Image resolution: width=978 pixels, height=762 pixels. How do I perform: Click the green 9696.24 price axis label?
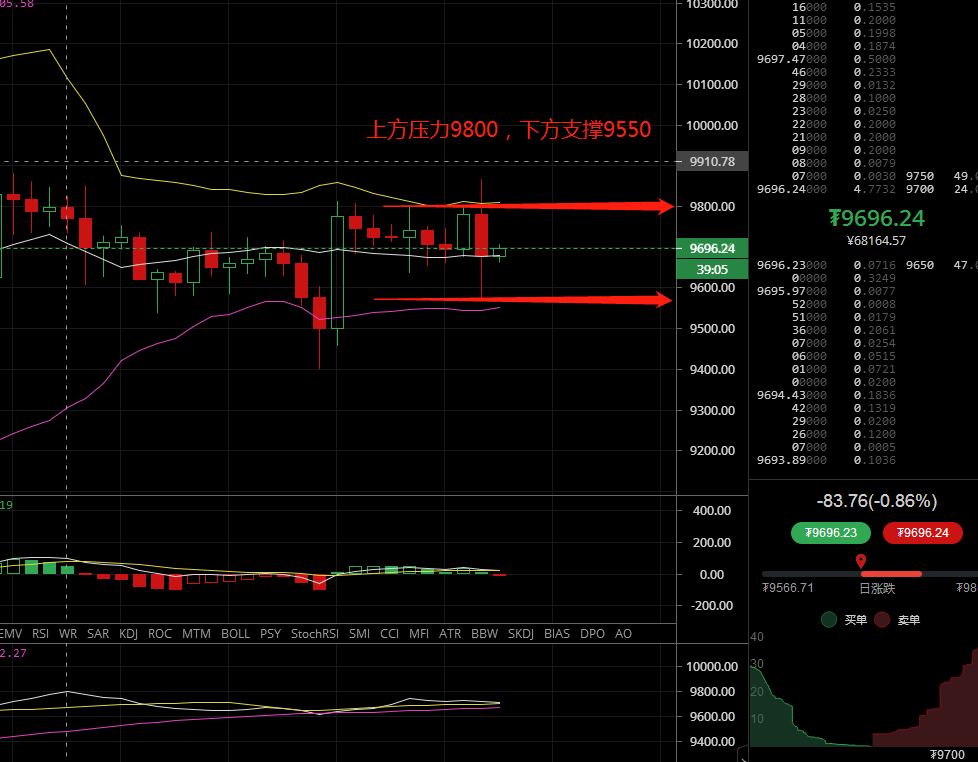712,248
